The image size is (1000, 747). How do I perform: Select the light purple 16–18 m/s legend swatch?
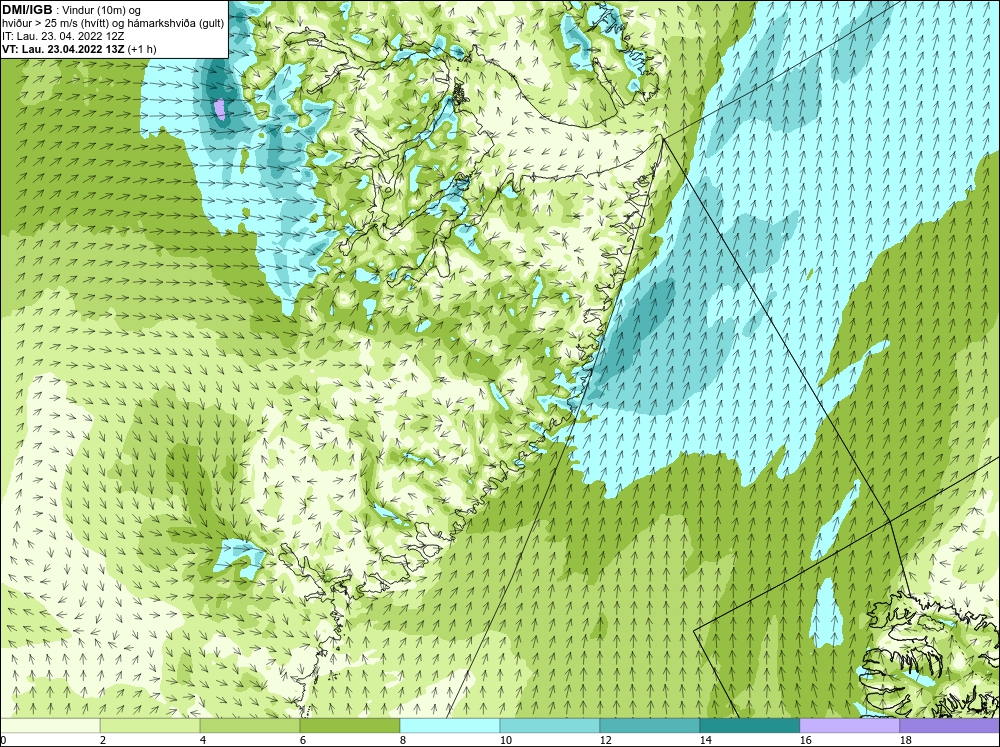pyautogui.click(x=849, y=725)
